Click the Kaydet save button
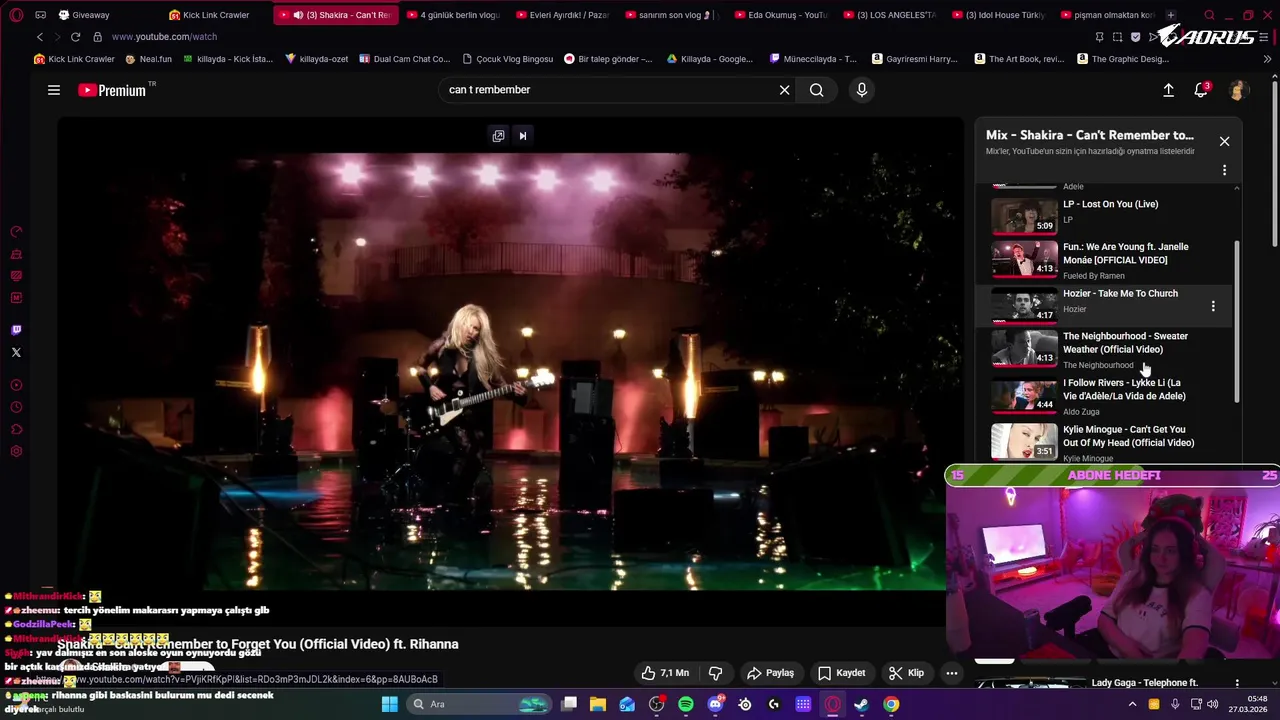This screenshot has height=720, width=1280. click(841, 673)
